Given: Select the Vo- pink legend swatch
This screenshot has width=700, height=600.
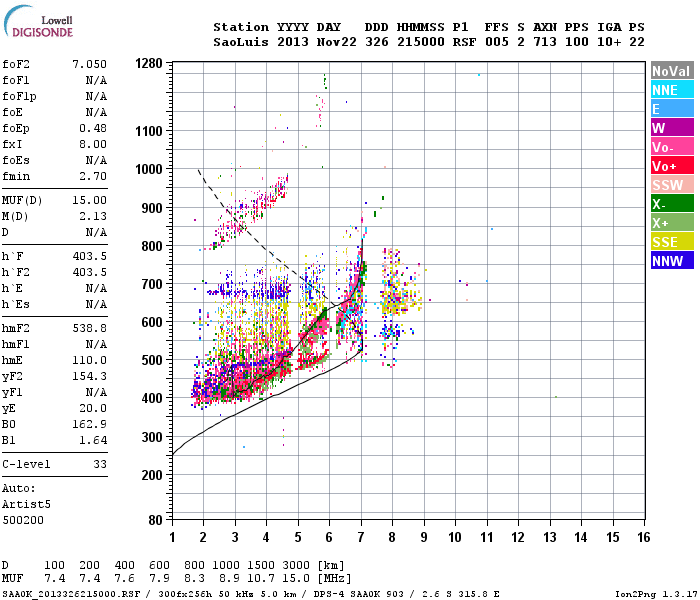Looking at the screenshot, I should tap(672, 147).
